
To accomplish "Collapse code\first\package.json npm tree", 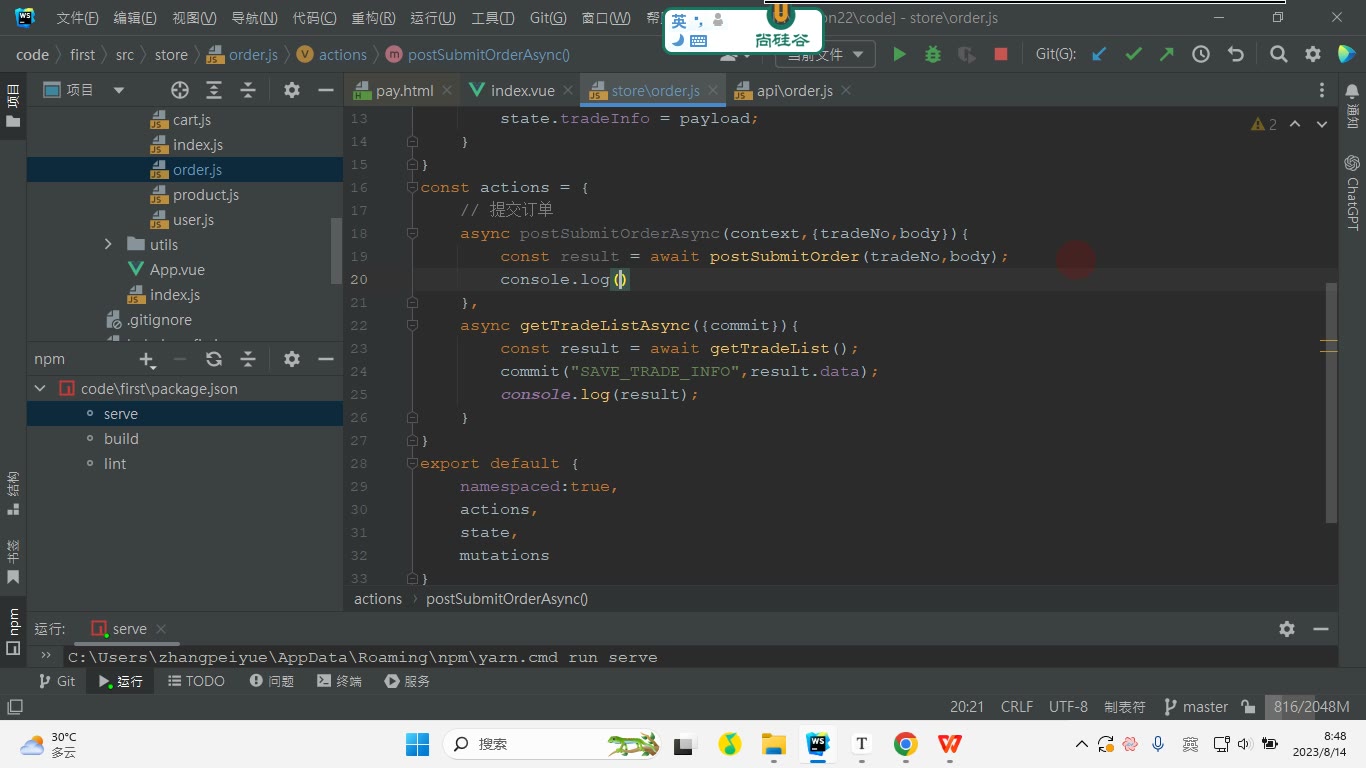I will pyautogui.click(x=40, y=388).
